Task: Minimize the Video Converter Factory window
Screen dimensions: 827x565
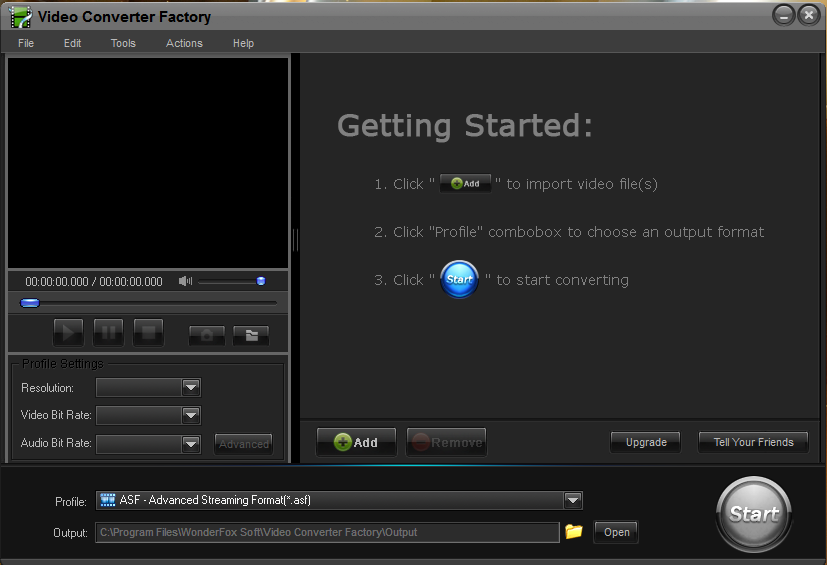Action: click(x=784, y=16)
